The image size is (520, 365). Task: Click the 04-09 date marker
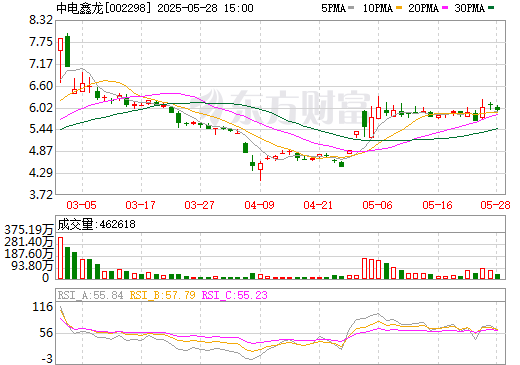[x=259, y=205]
